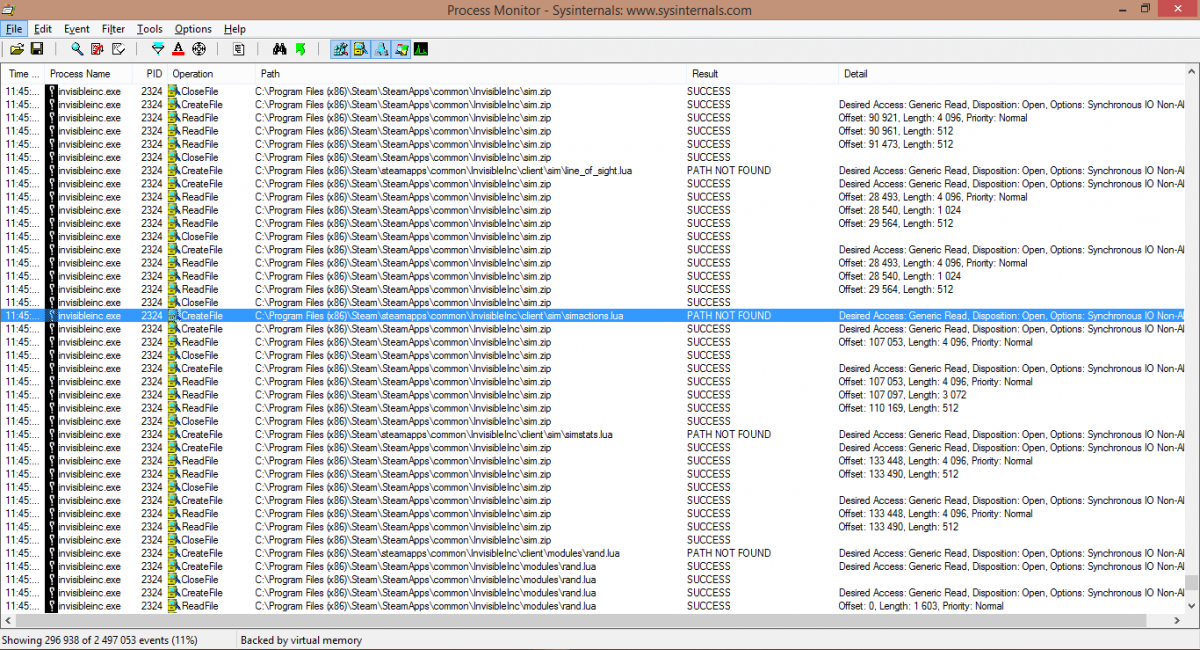Click the Open log file icon
1200x650 pixels.
(x=17, y=49)
